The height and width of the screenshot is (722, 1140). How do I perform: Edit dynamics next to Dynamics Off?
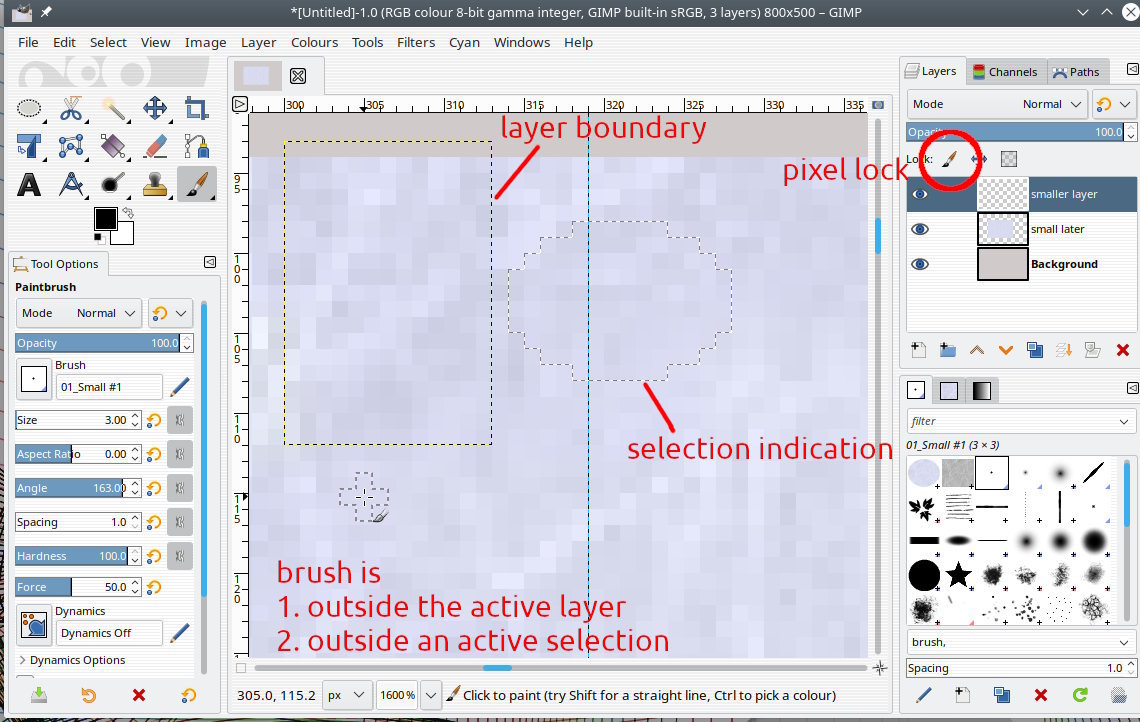pyautogui.click(x=180, y=633)
